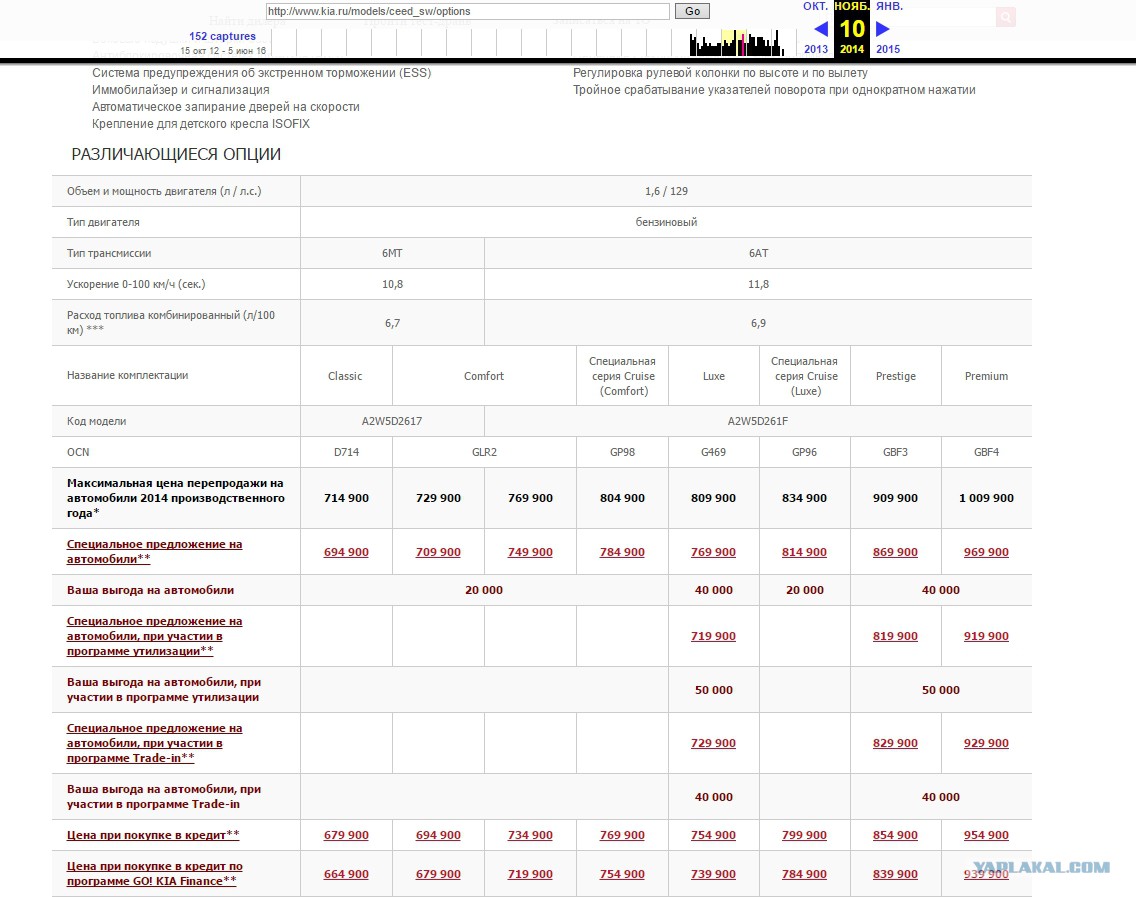Open 'Цена при покупке в кредит' link
Image resolution: width=1136 pixels, height=897 pixels.
[153, 835]
